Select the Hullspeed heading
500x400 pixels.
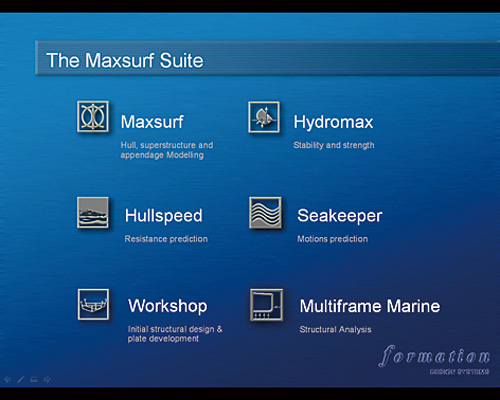tap(163, 216)
